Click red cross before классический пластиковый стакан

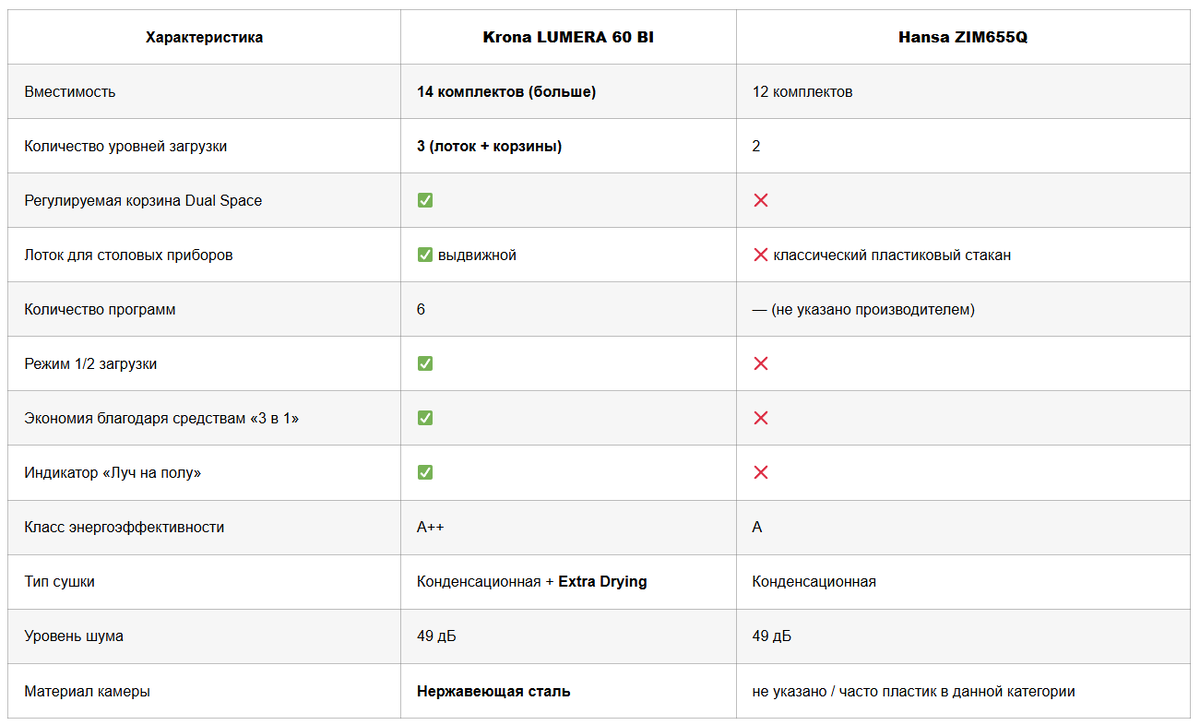click(x=760, y=255)
